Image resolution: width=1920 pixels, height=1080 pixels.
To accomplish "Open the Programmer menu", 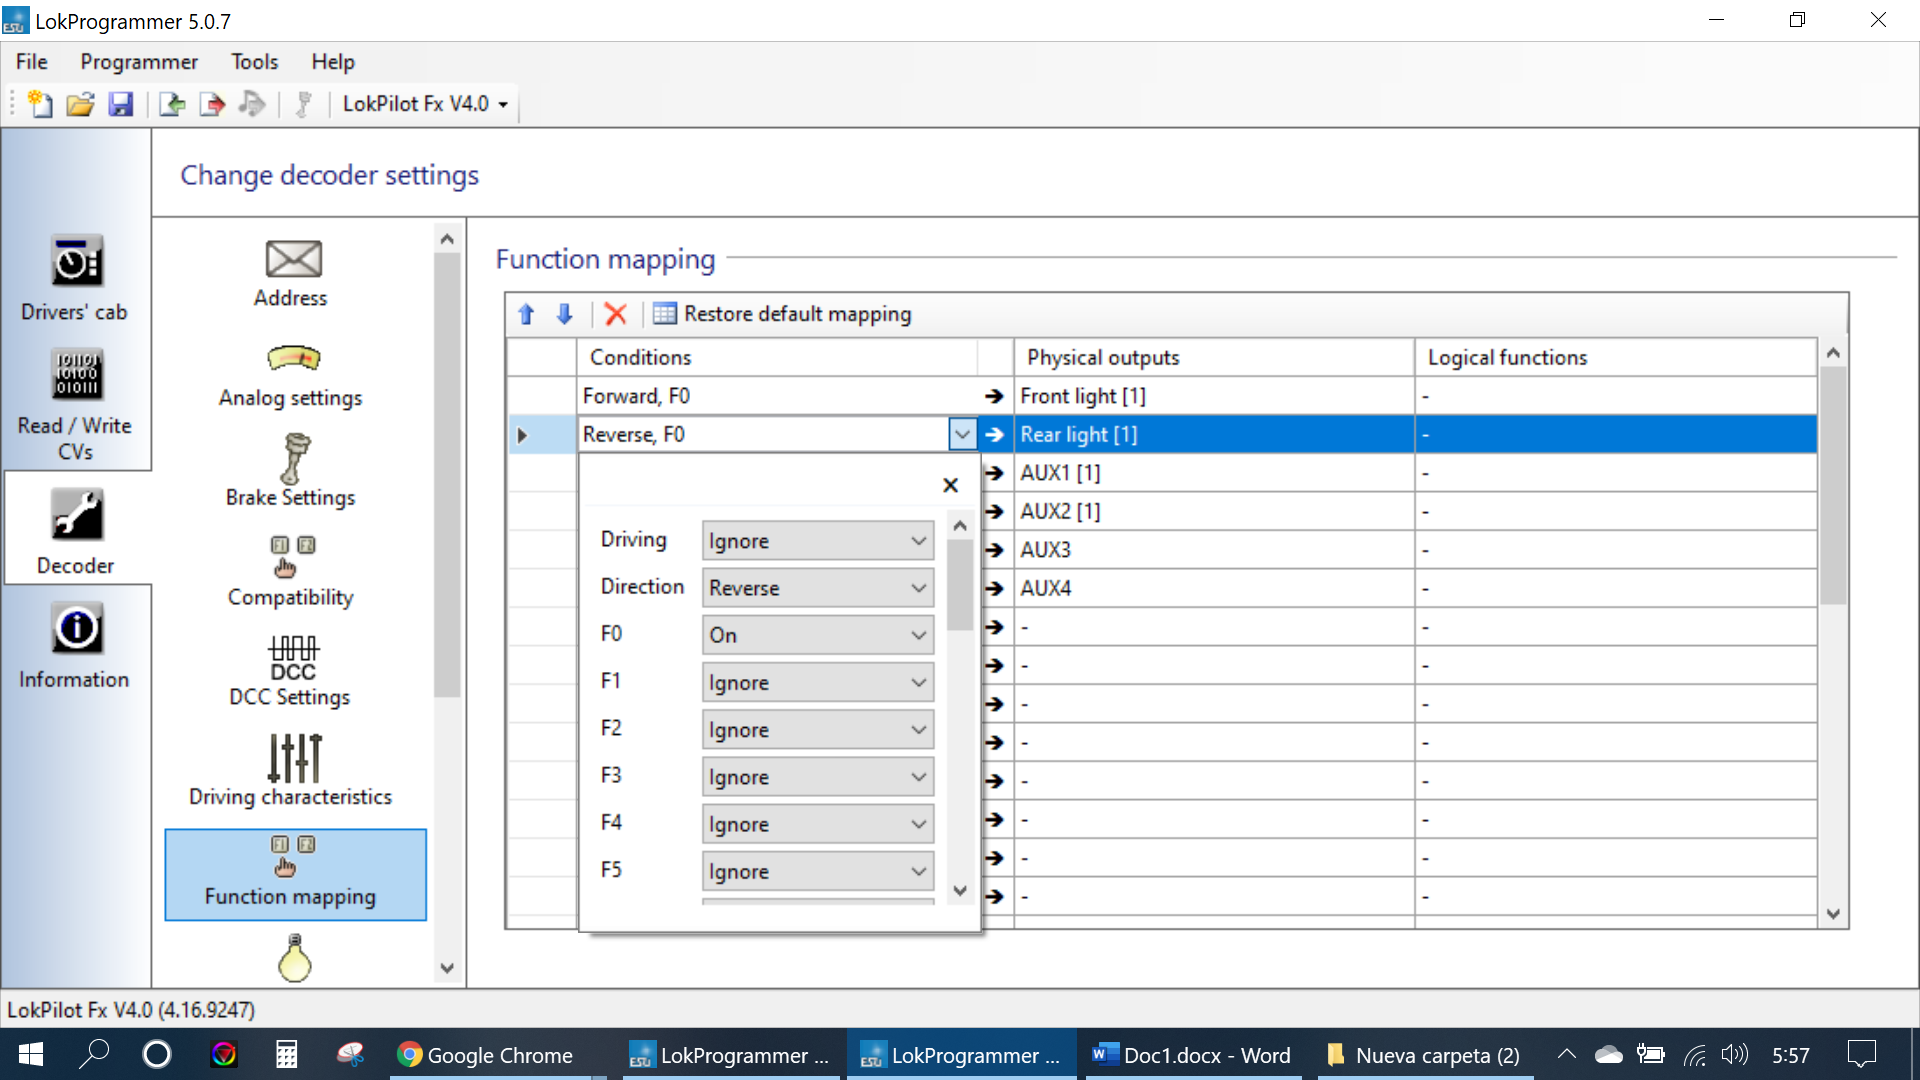I will tap(139, 62).
